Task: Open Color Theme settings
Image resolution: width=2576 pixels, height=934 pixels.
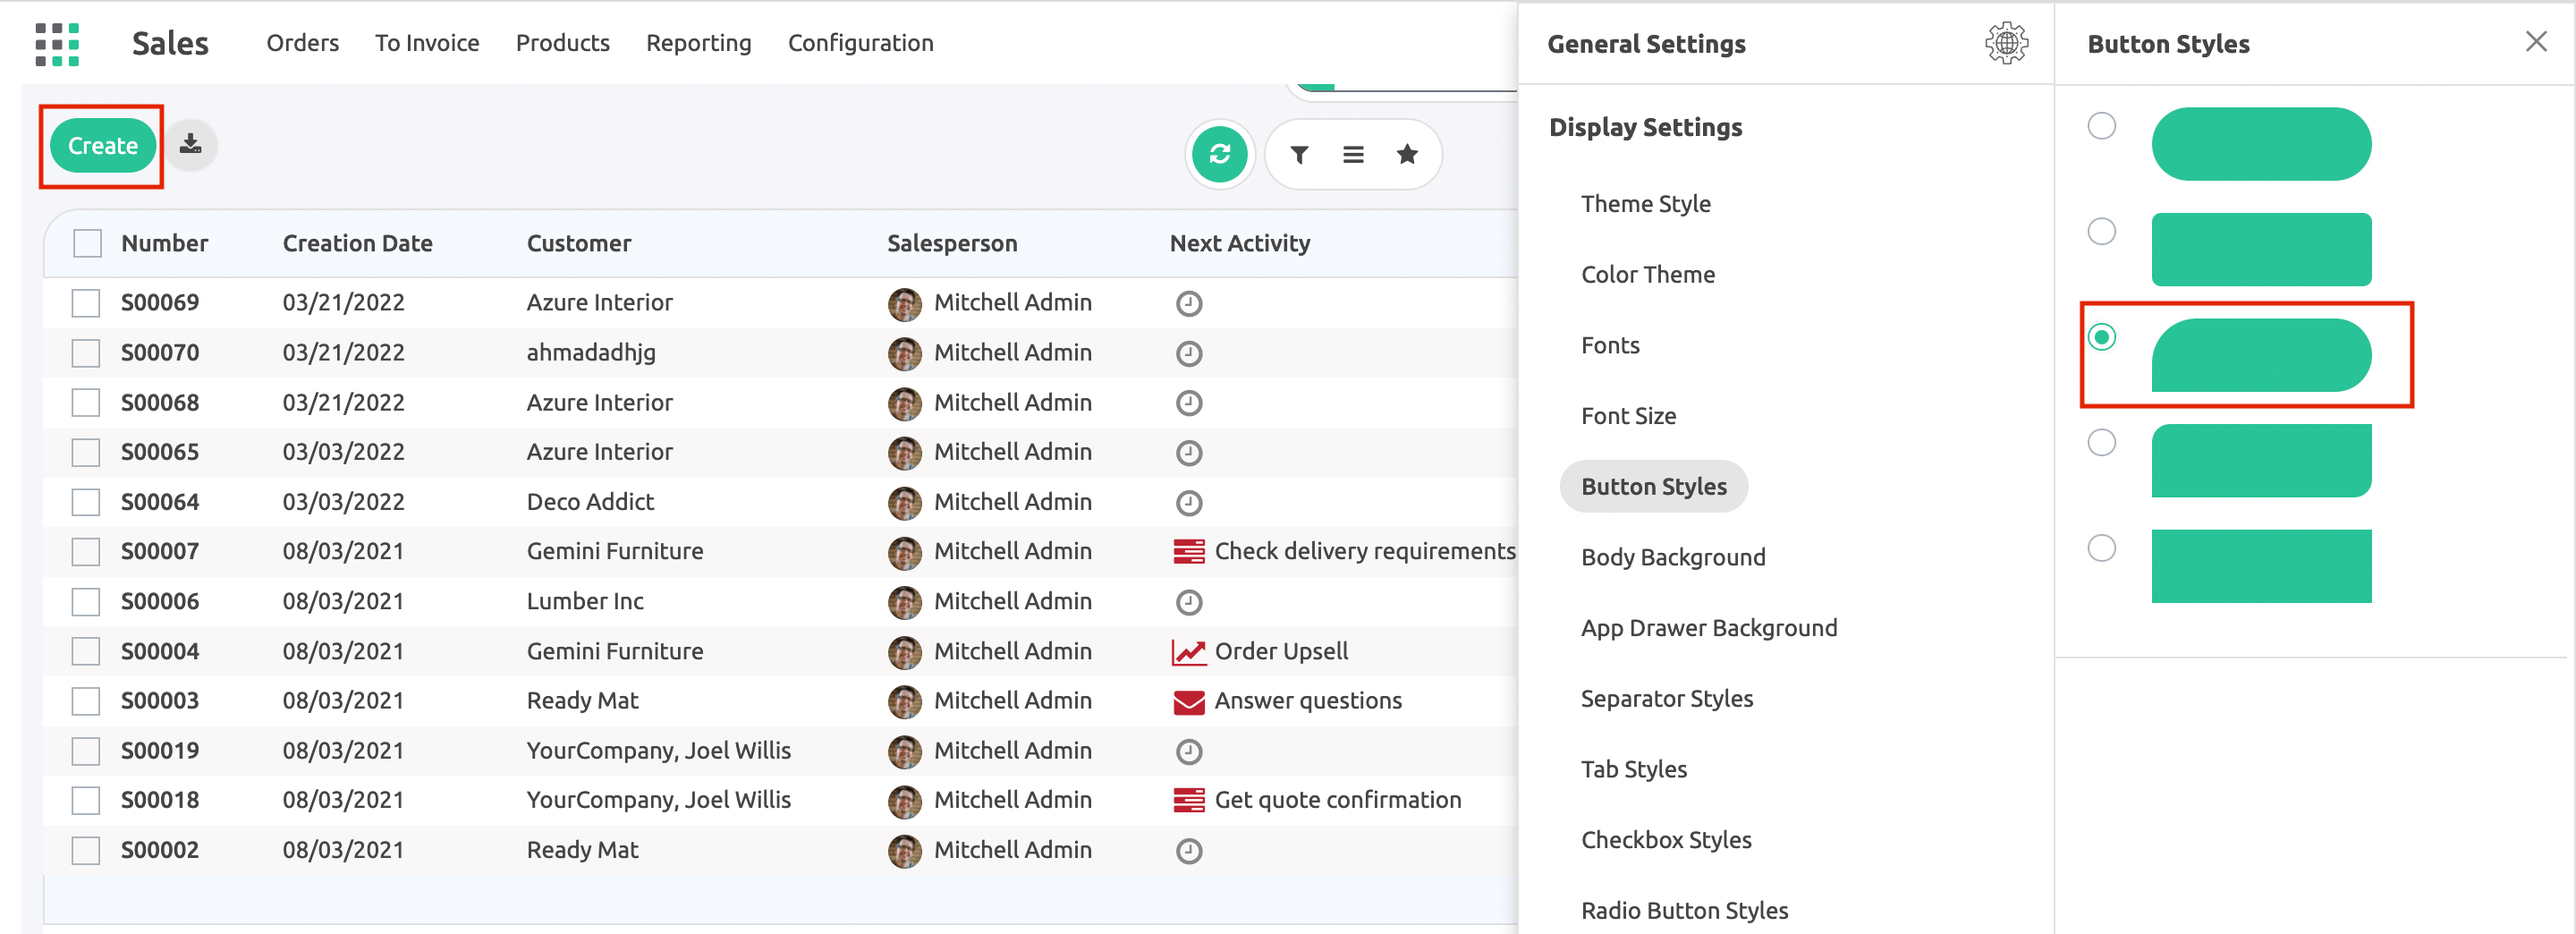Action: 1647,274
